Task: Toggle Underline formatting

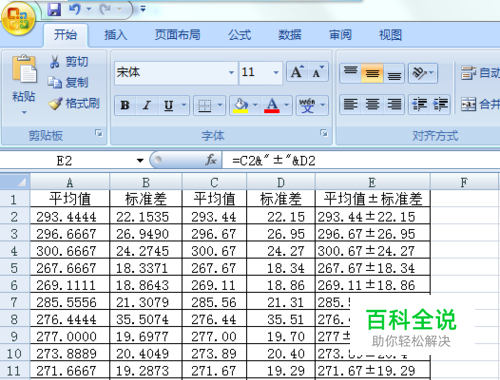Action: 169,105
